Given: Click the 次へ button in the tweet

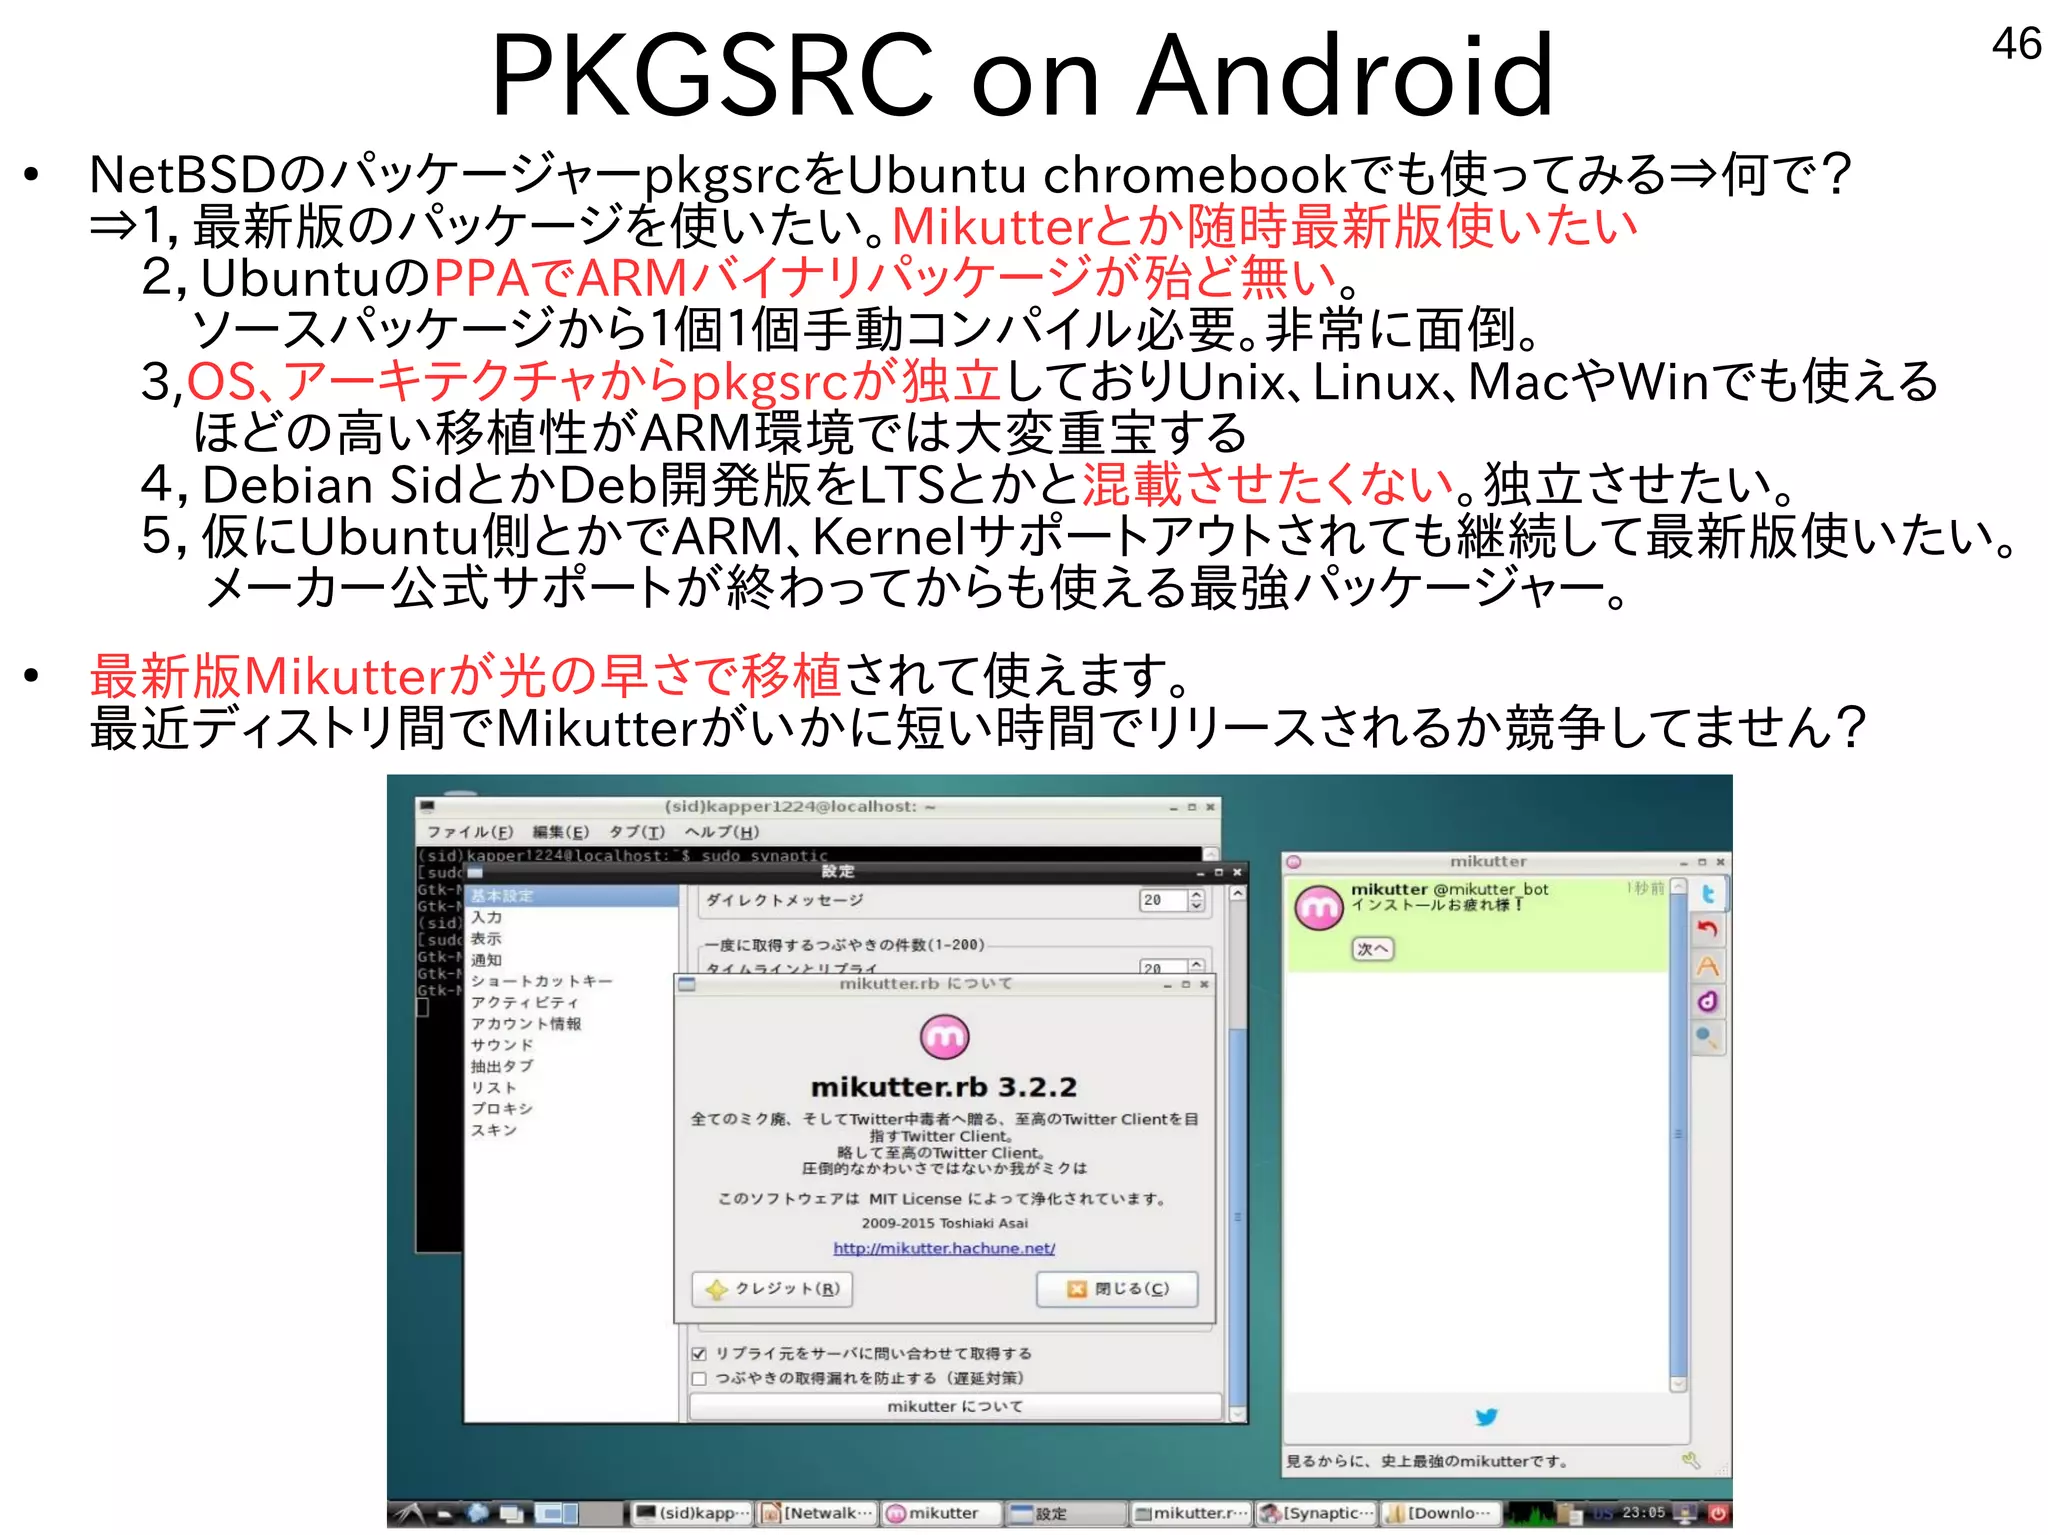Looking at the screenshot, I should click(1372, 949).
